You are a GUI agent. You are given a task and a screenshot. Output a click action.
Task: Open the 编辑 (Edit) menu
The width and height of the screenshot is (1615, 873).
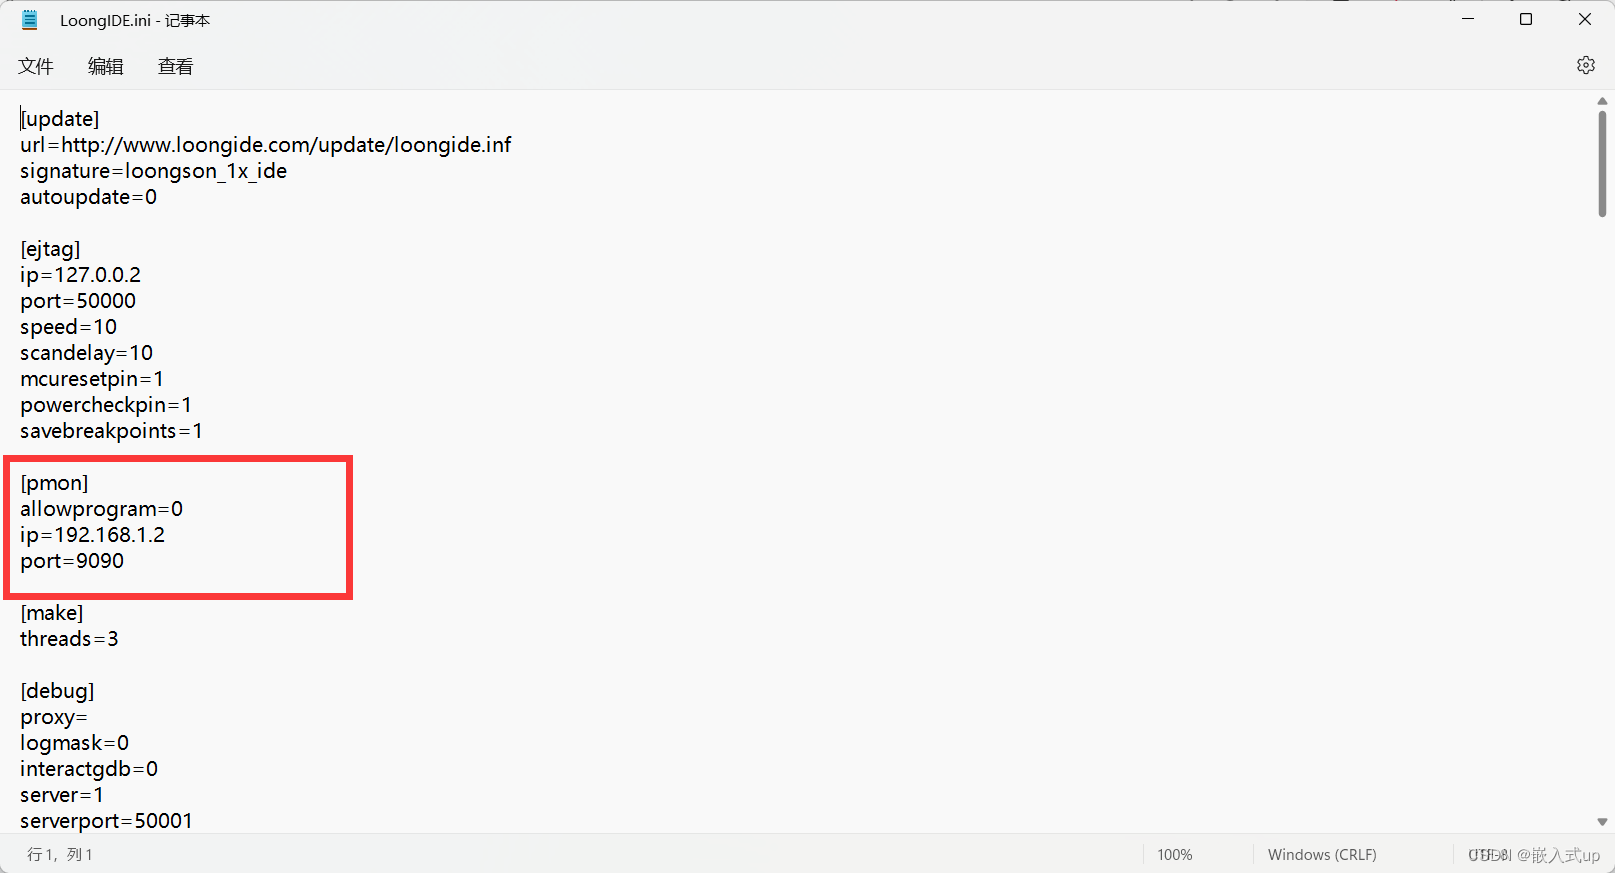coord(106,66)
